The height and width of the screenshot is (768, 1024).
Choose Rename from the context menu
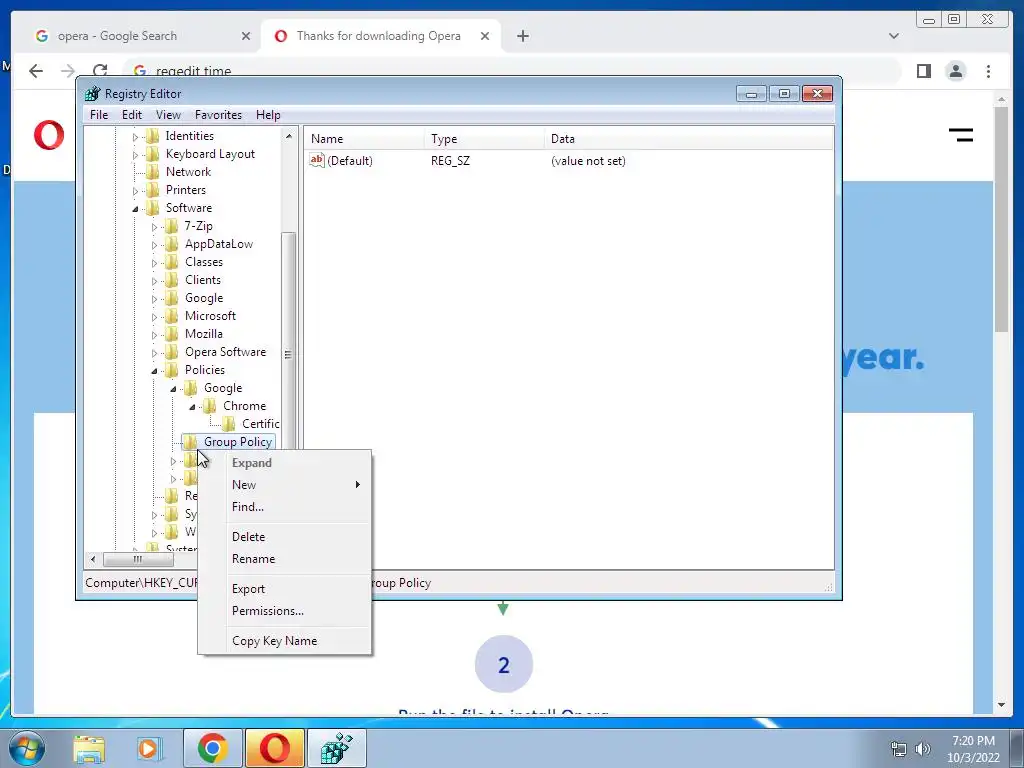253,559
